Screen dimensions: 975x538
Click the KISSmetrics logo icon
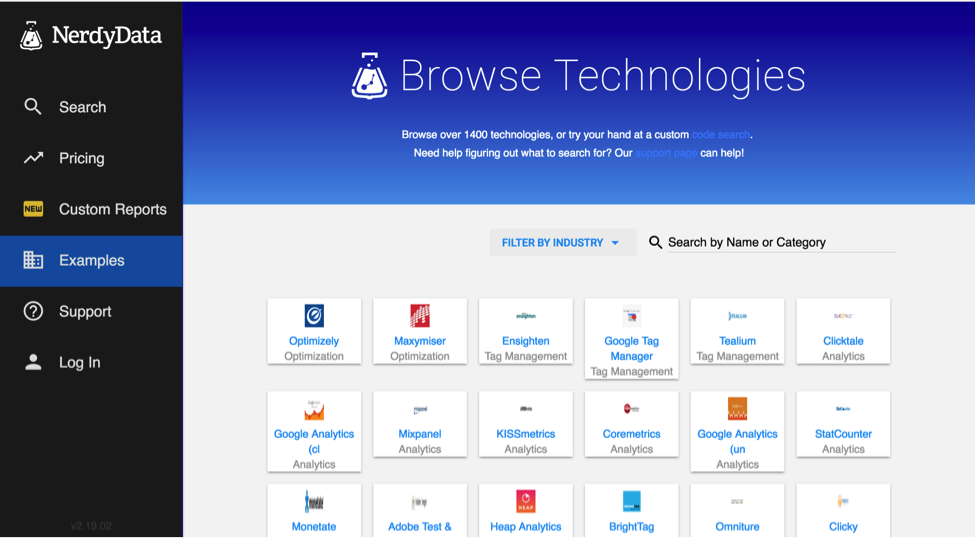[526, 409]
